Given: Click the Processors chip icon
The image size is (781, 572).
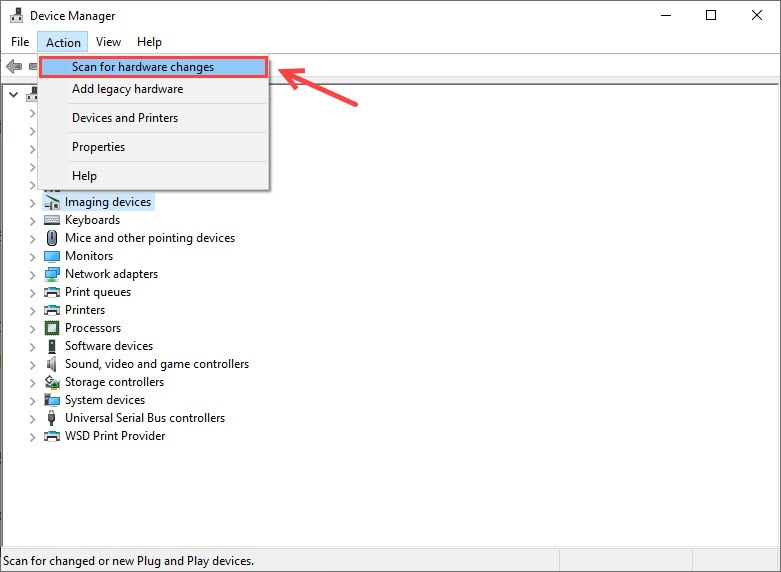Looking at the screenshot, I should (x=52, y=328).
